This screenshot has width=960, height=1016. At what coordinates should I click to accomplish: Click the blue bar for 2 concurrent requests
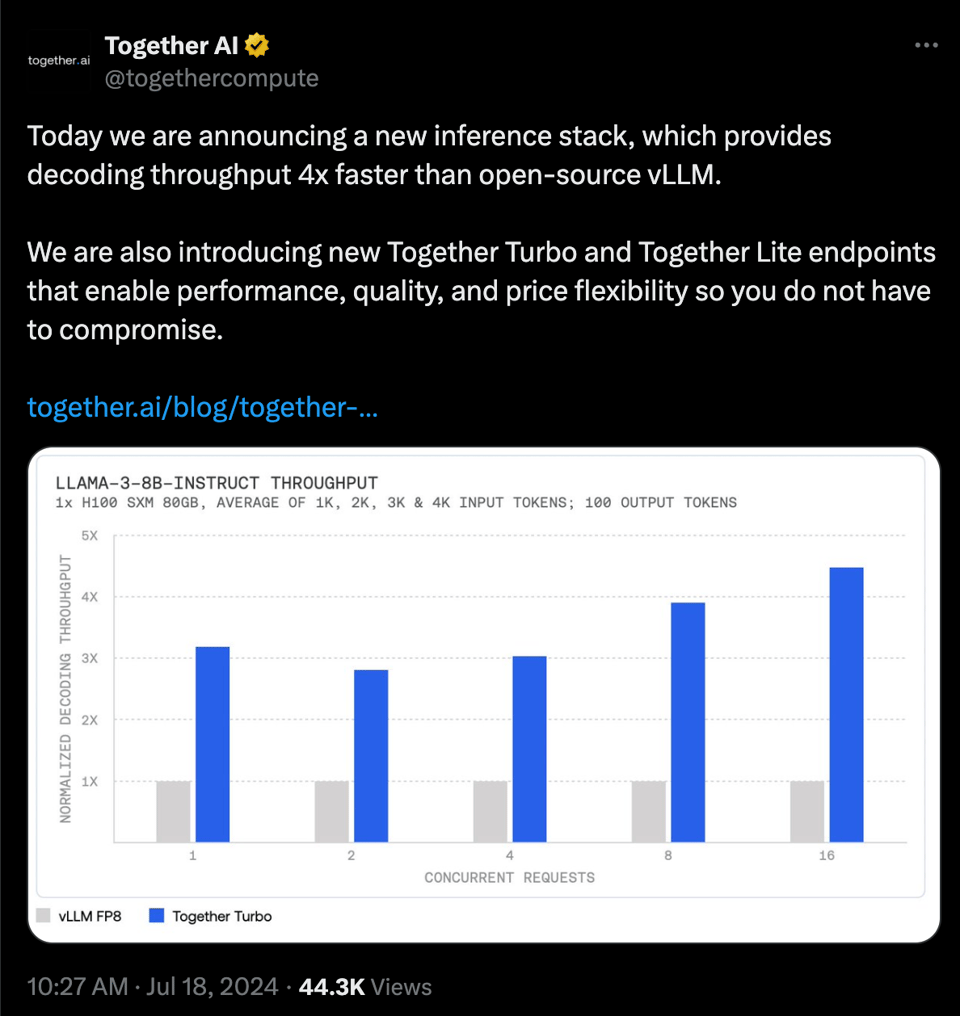(371, 755)
